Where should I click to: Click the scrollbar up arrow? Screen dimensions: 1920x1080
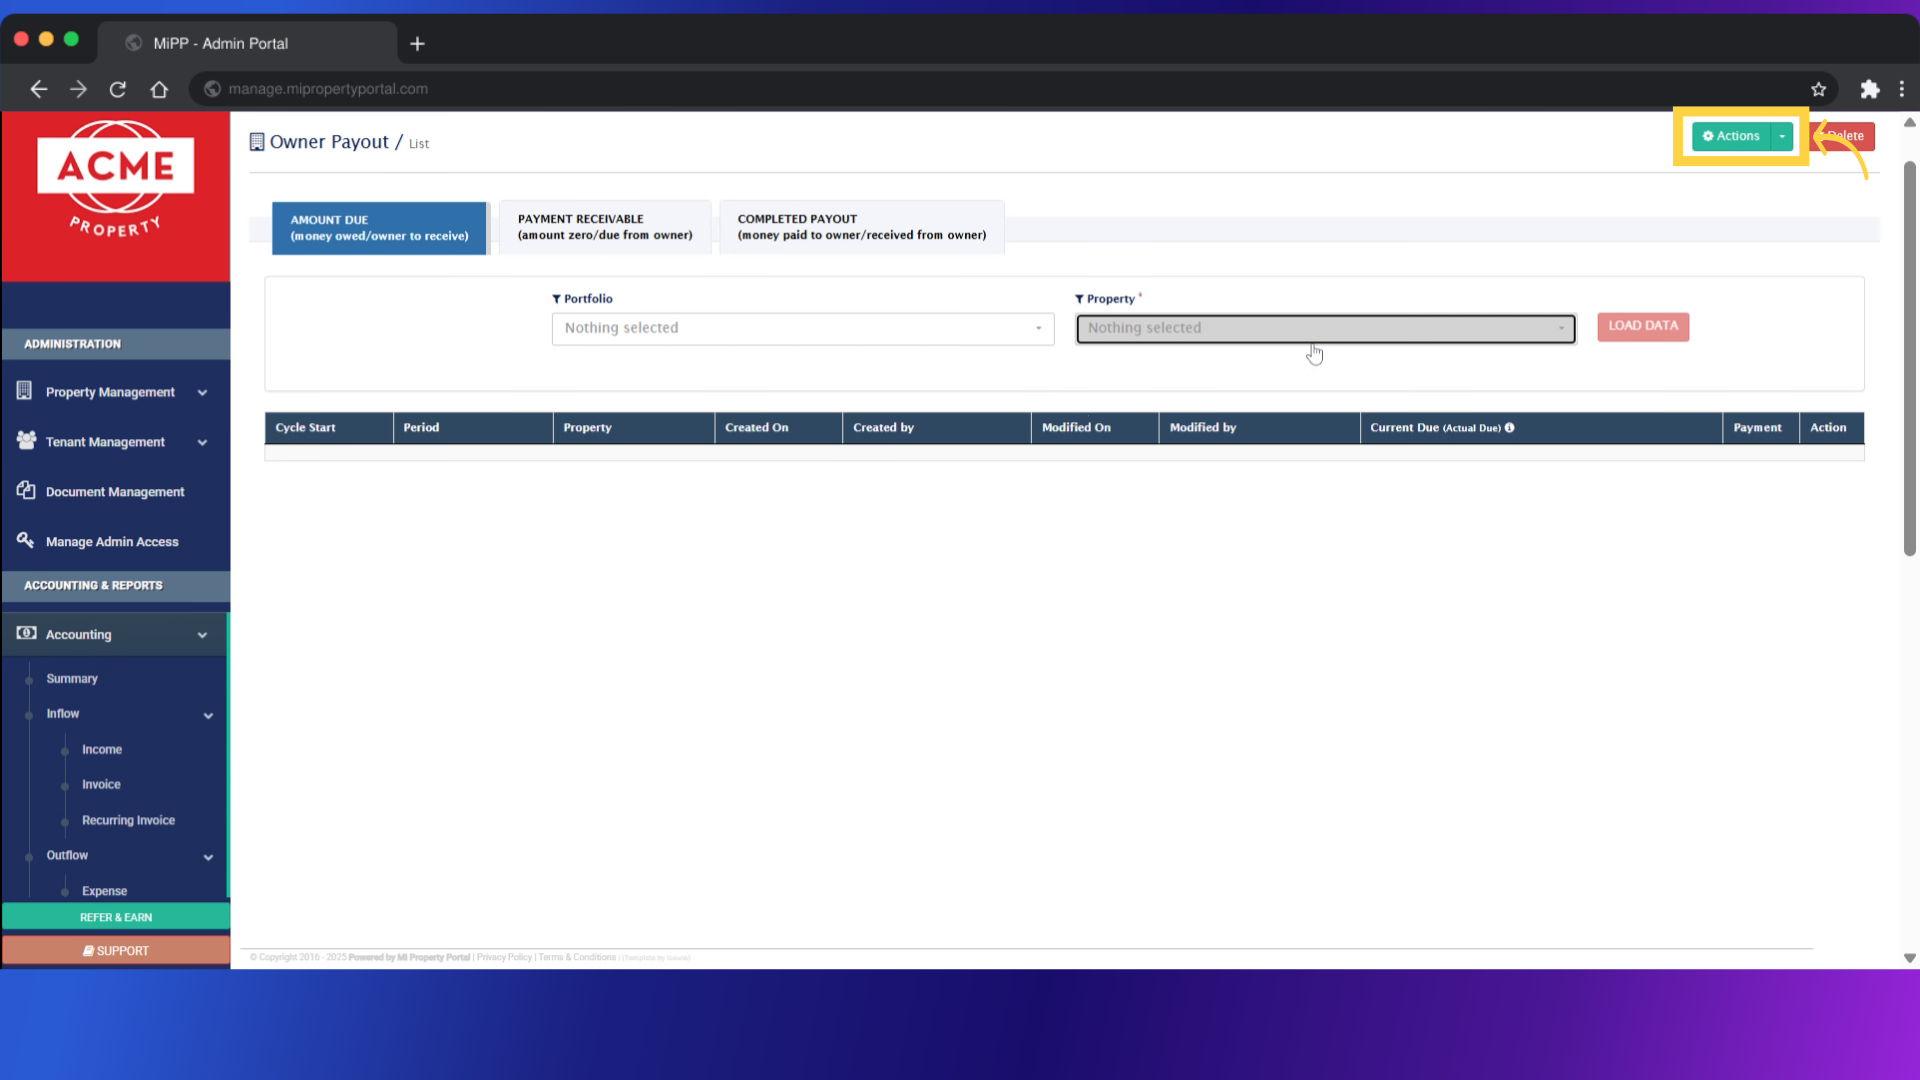1909,122
